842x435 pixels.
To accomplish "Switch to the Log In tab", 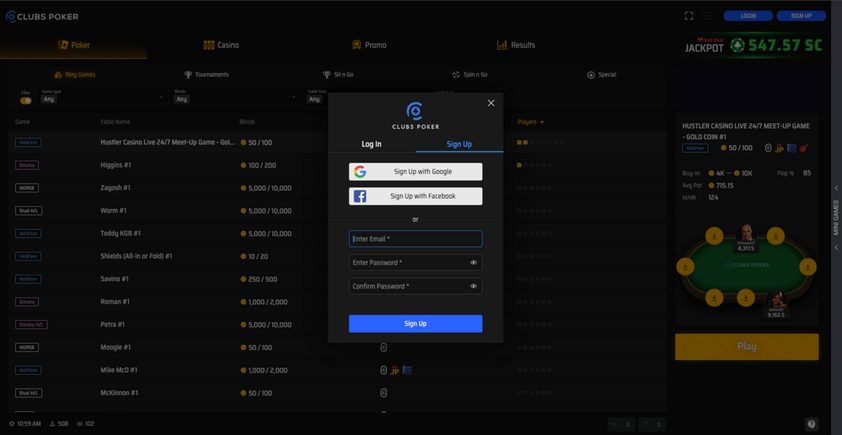I will click(372, 144).
